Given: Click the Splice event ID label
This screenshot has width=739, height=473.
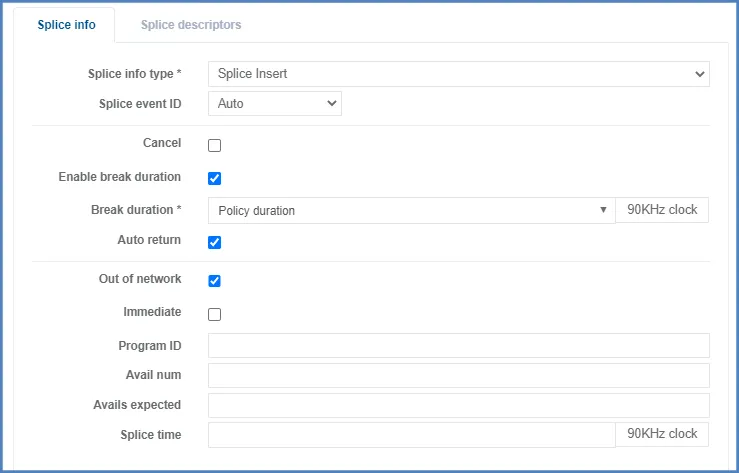Looking at the screenshot, I should (x=140, y=104).
